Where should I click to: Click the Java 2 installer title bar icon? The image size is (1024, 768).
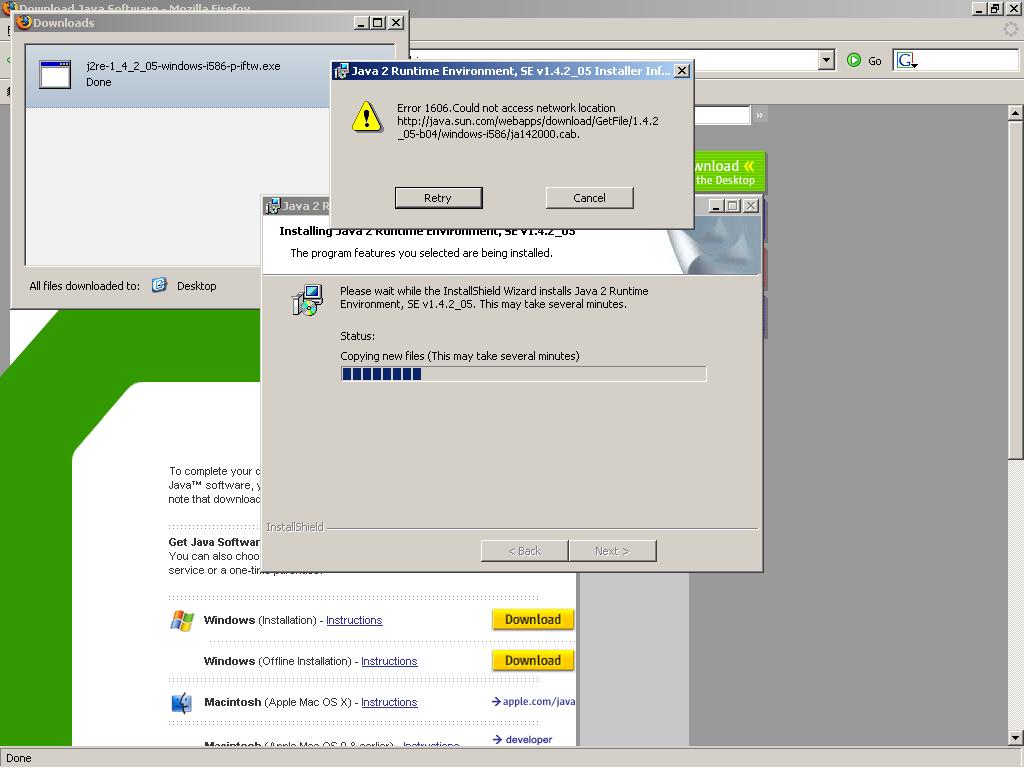272,206
